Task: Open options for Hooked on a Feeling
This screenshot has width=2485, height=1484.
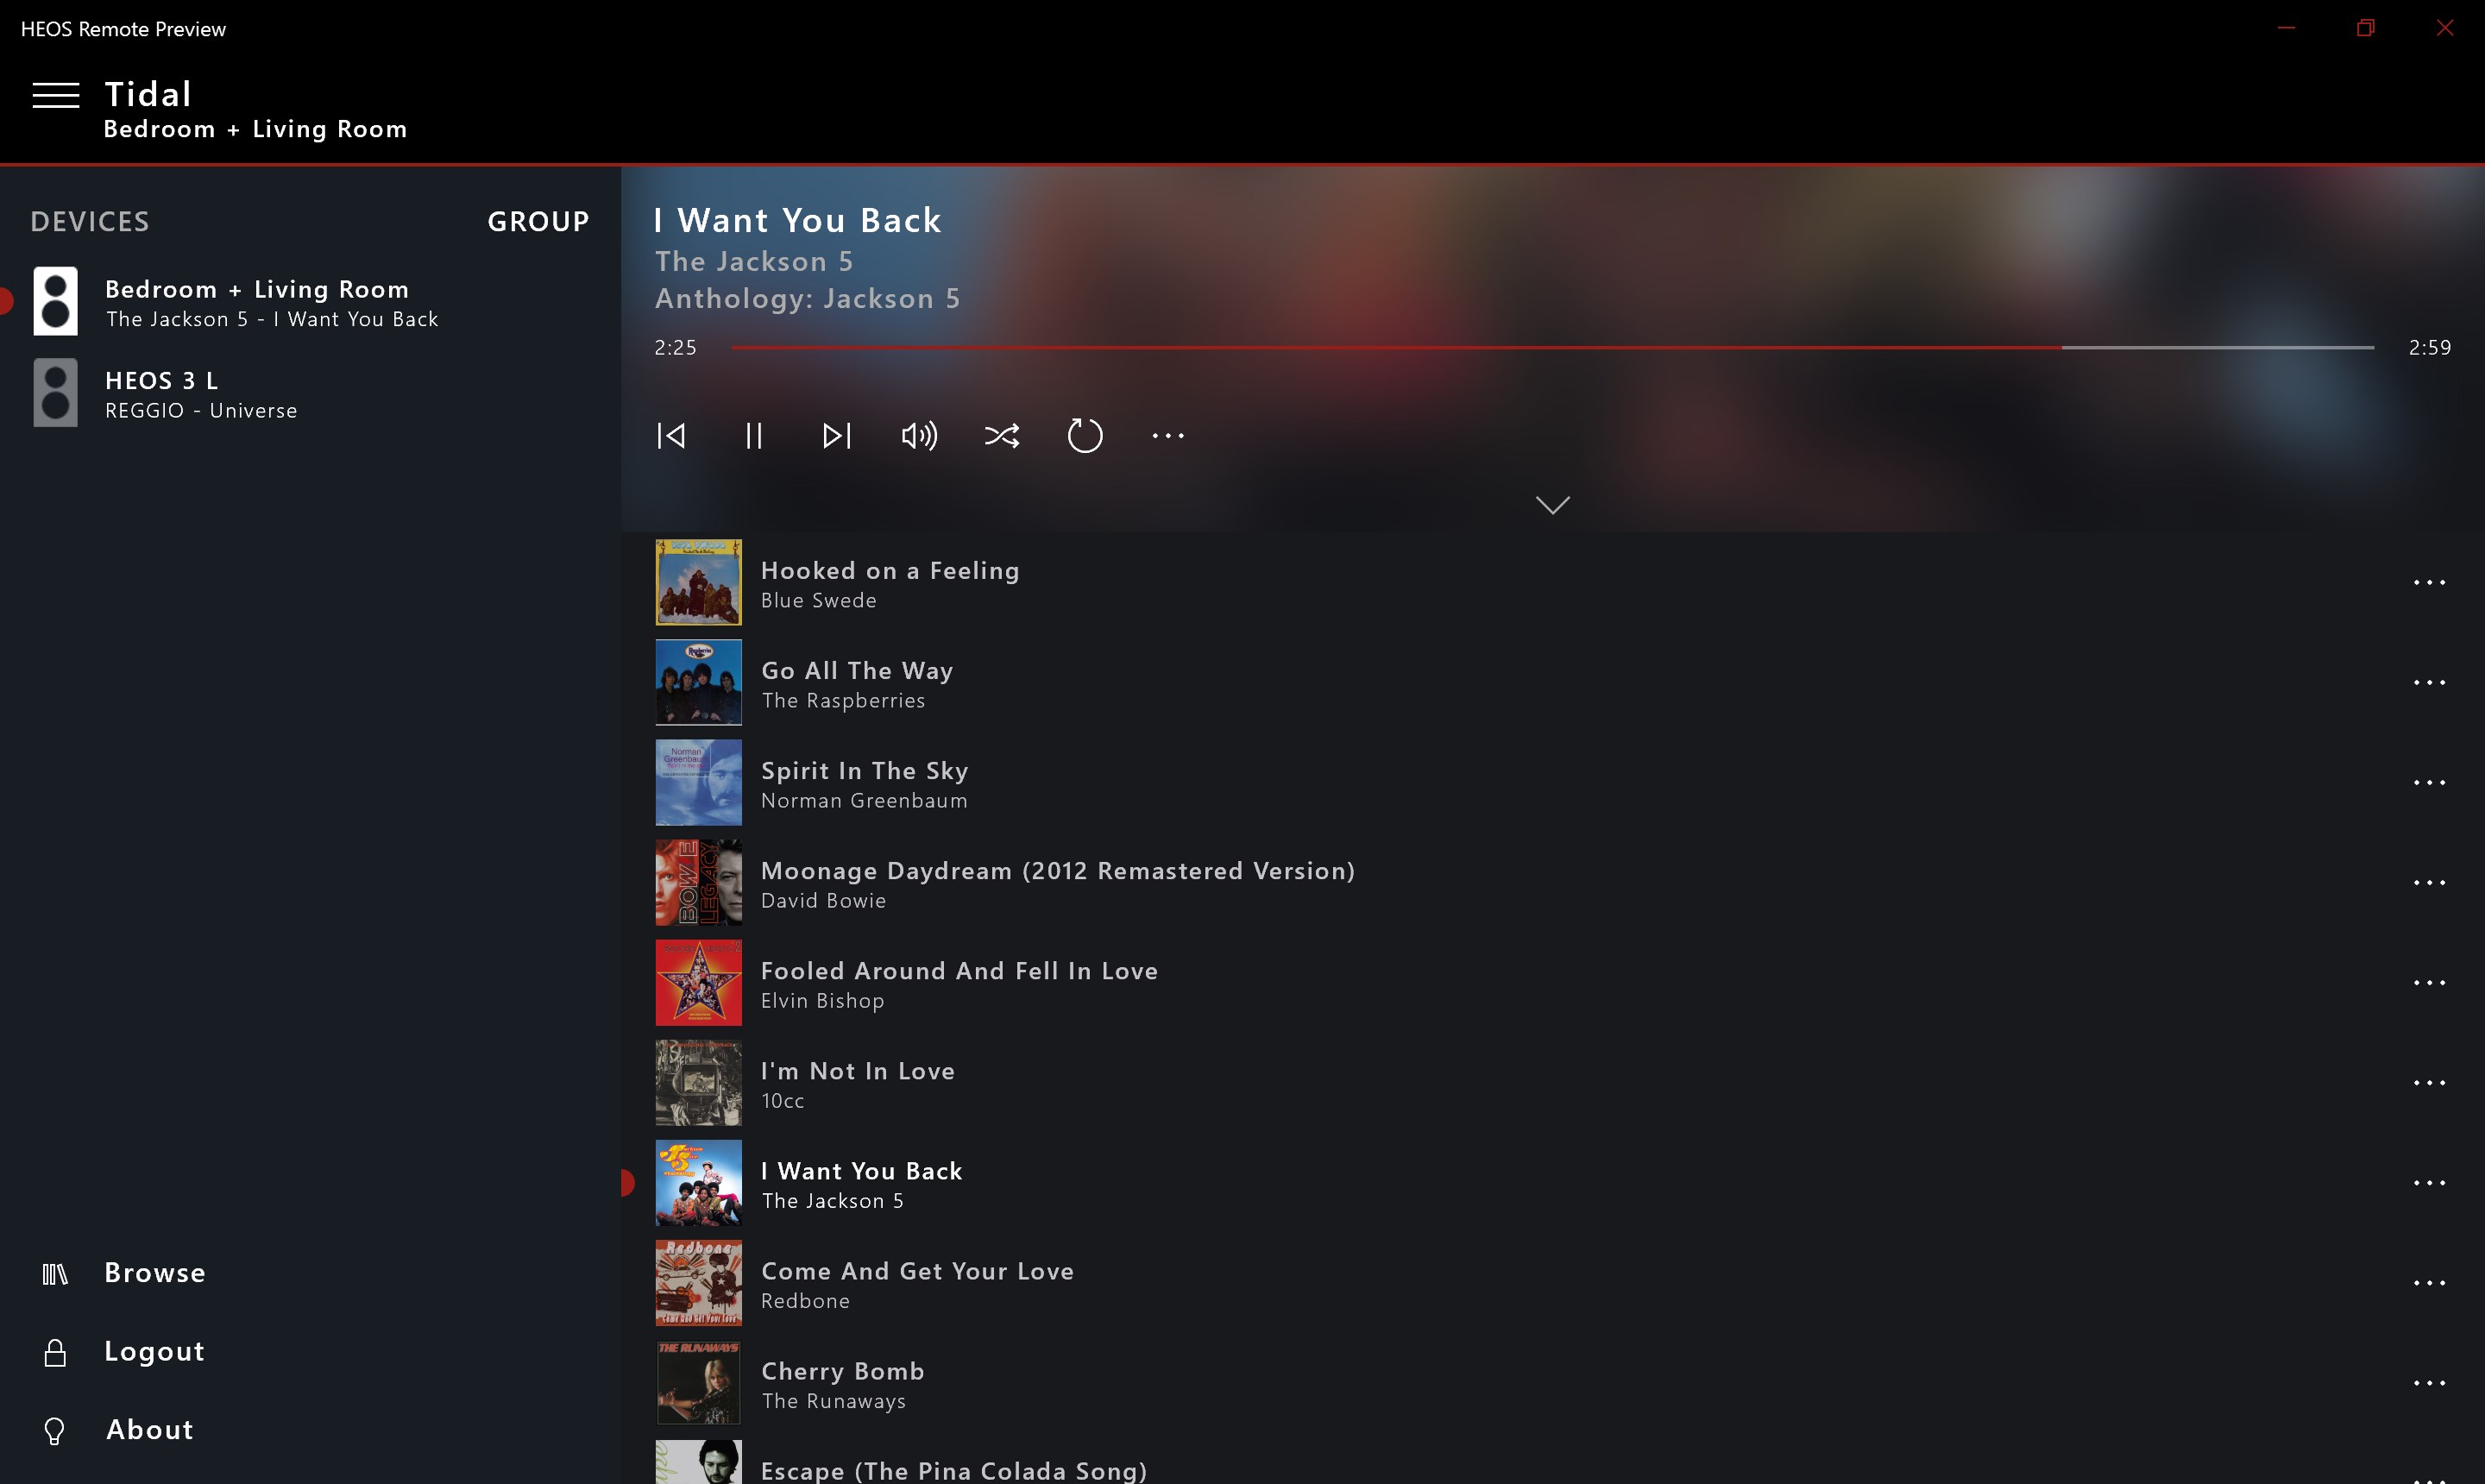Action: coord(2430,582)
